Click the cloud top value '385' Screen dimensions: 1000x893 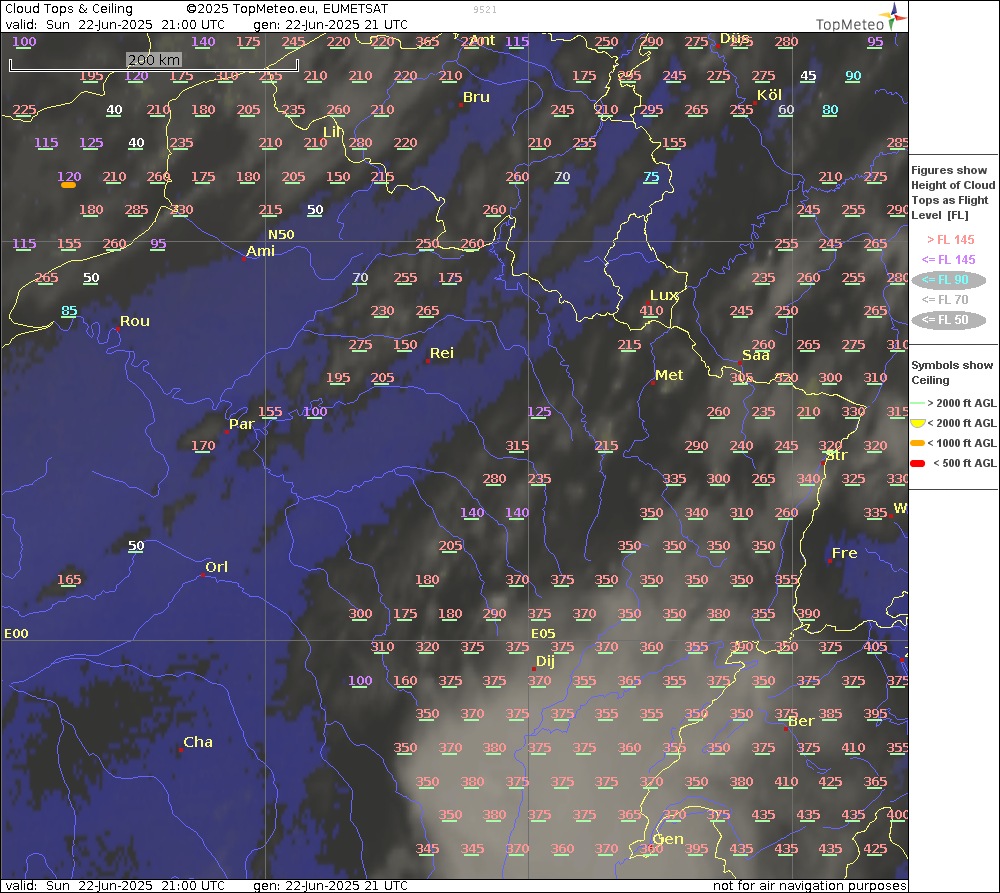click(x=830, y=714)
